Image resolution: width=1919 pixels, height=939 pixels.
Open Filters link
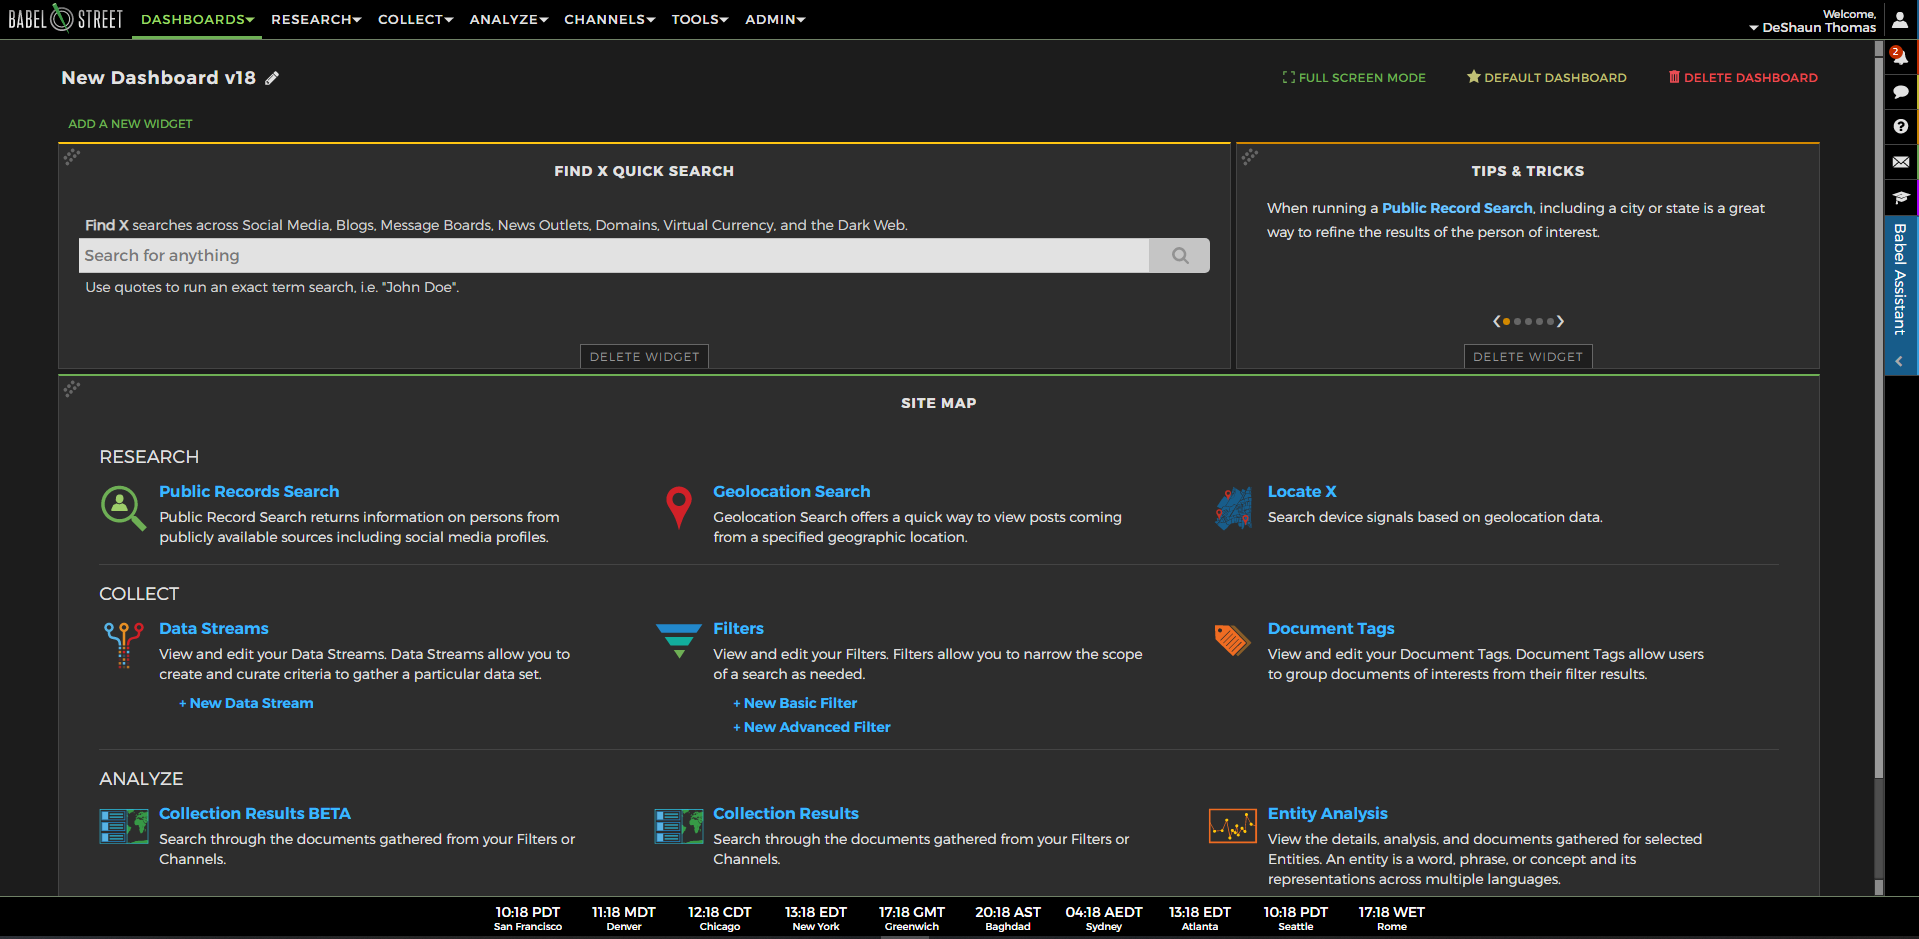pos(738,628)
